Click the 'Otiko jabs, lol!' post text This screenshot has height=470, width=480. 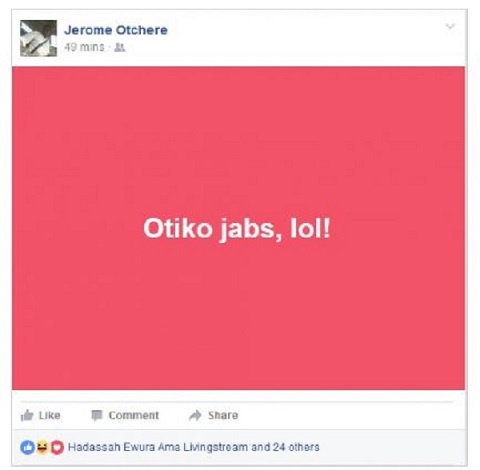click(237, 229)
